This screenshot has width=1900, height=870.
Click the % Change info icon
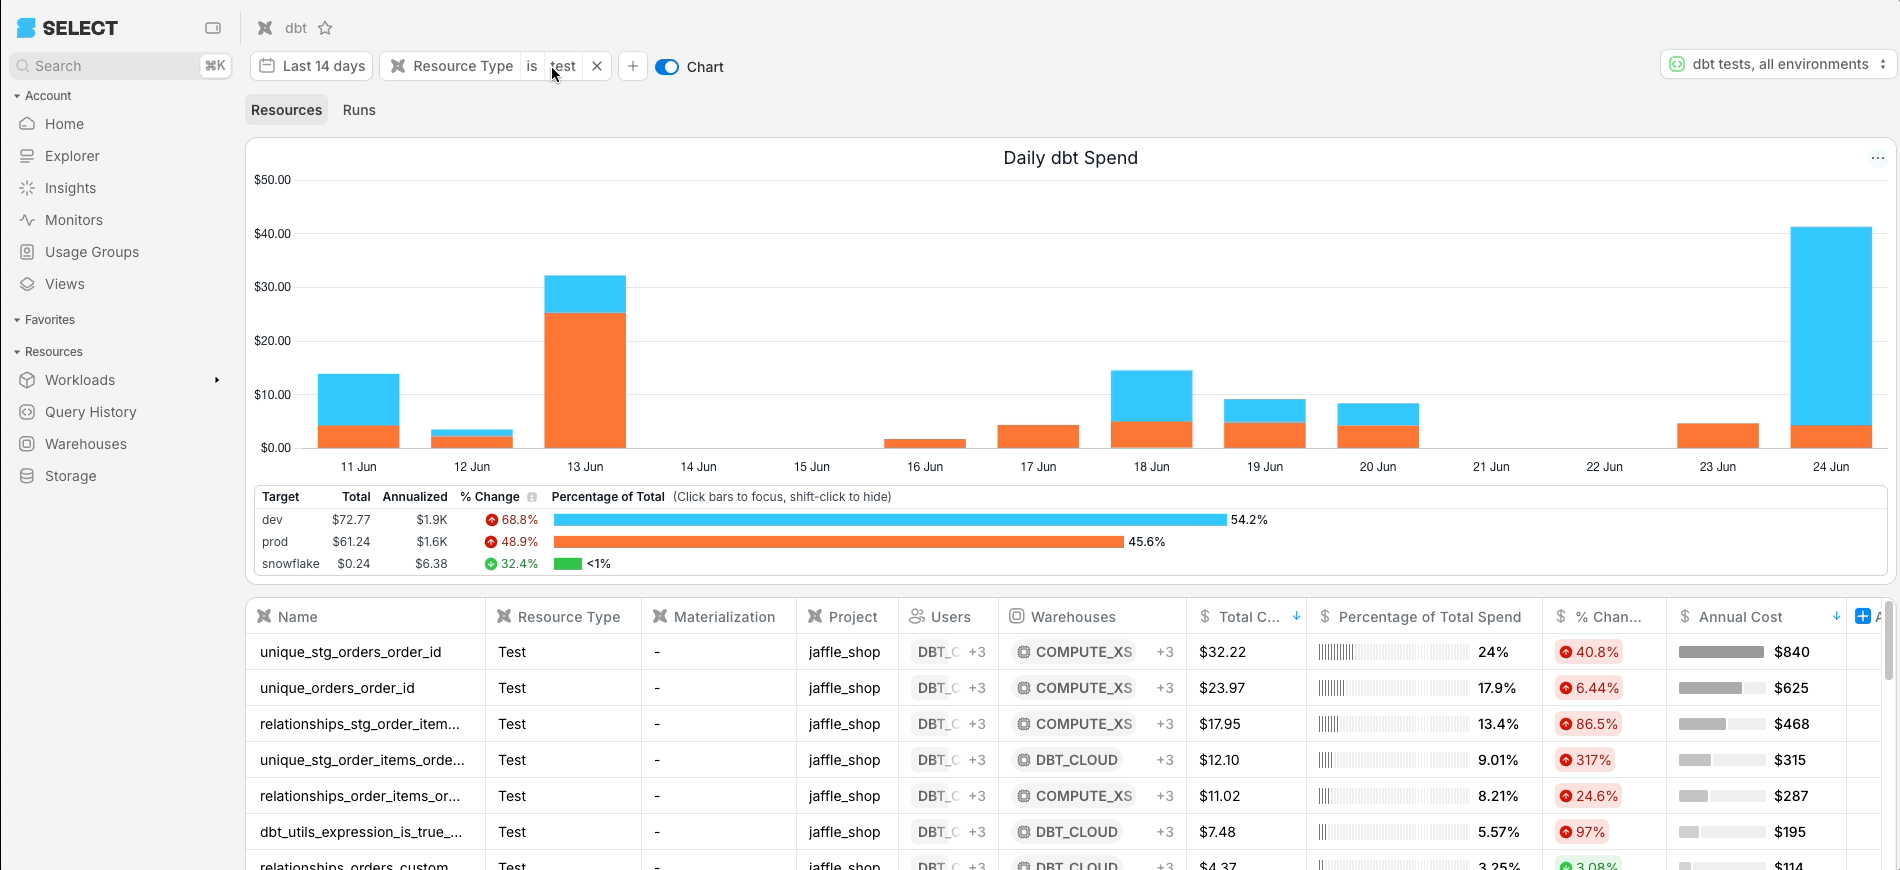(x=531, y=497)
